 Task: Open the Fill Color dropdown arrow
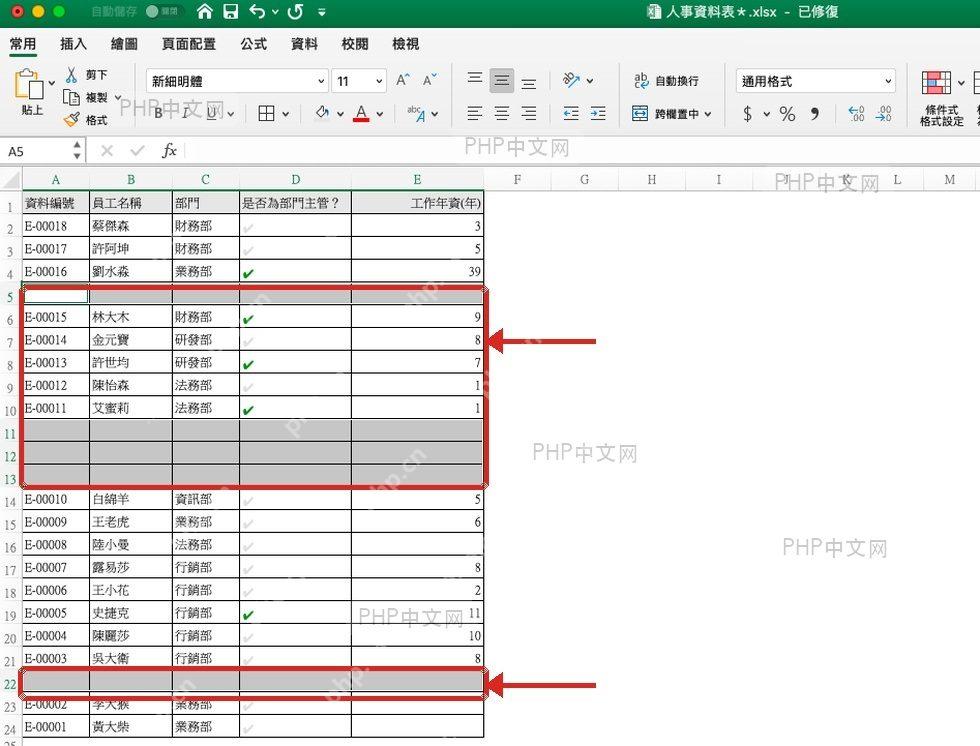pyautogui.click(x=341, y=114)
